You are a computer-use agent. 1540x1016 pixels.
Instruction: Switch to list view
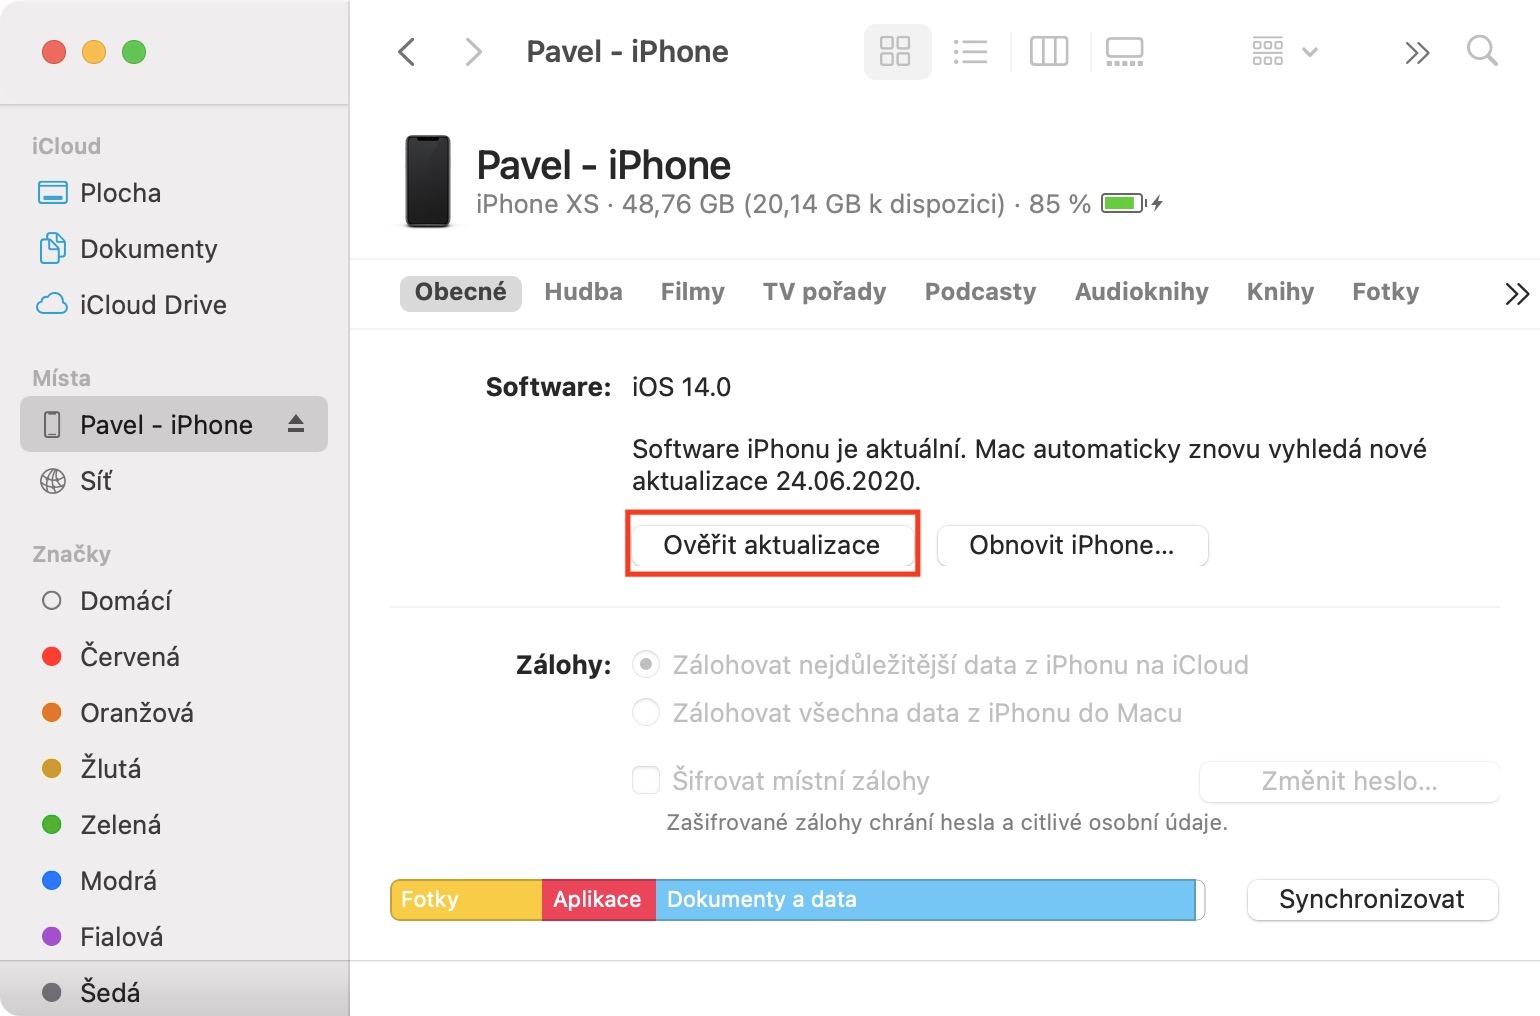pyautogui.click(x=970, y=52)
